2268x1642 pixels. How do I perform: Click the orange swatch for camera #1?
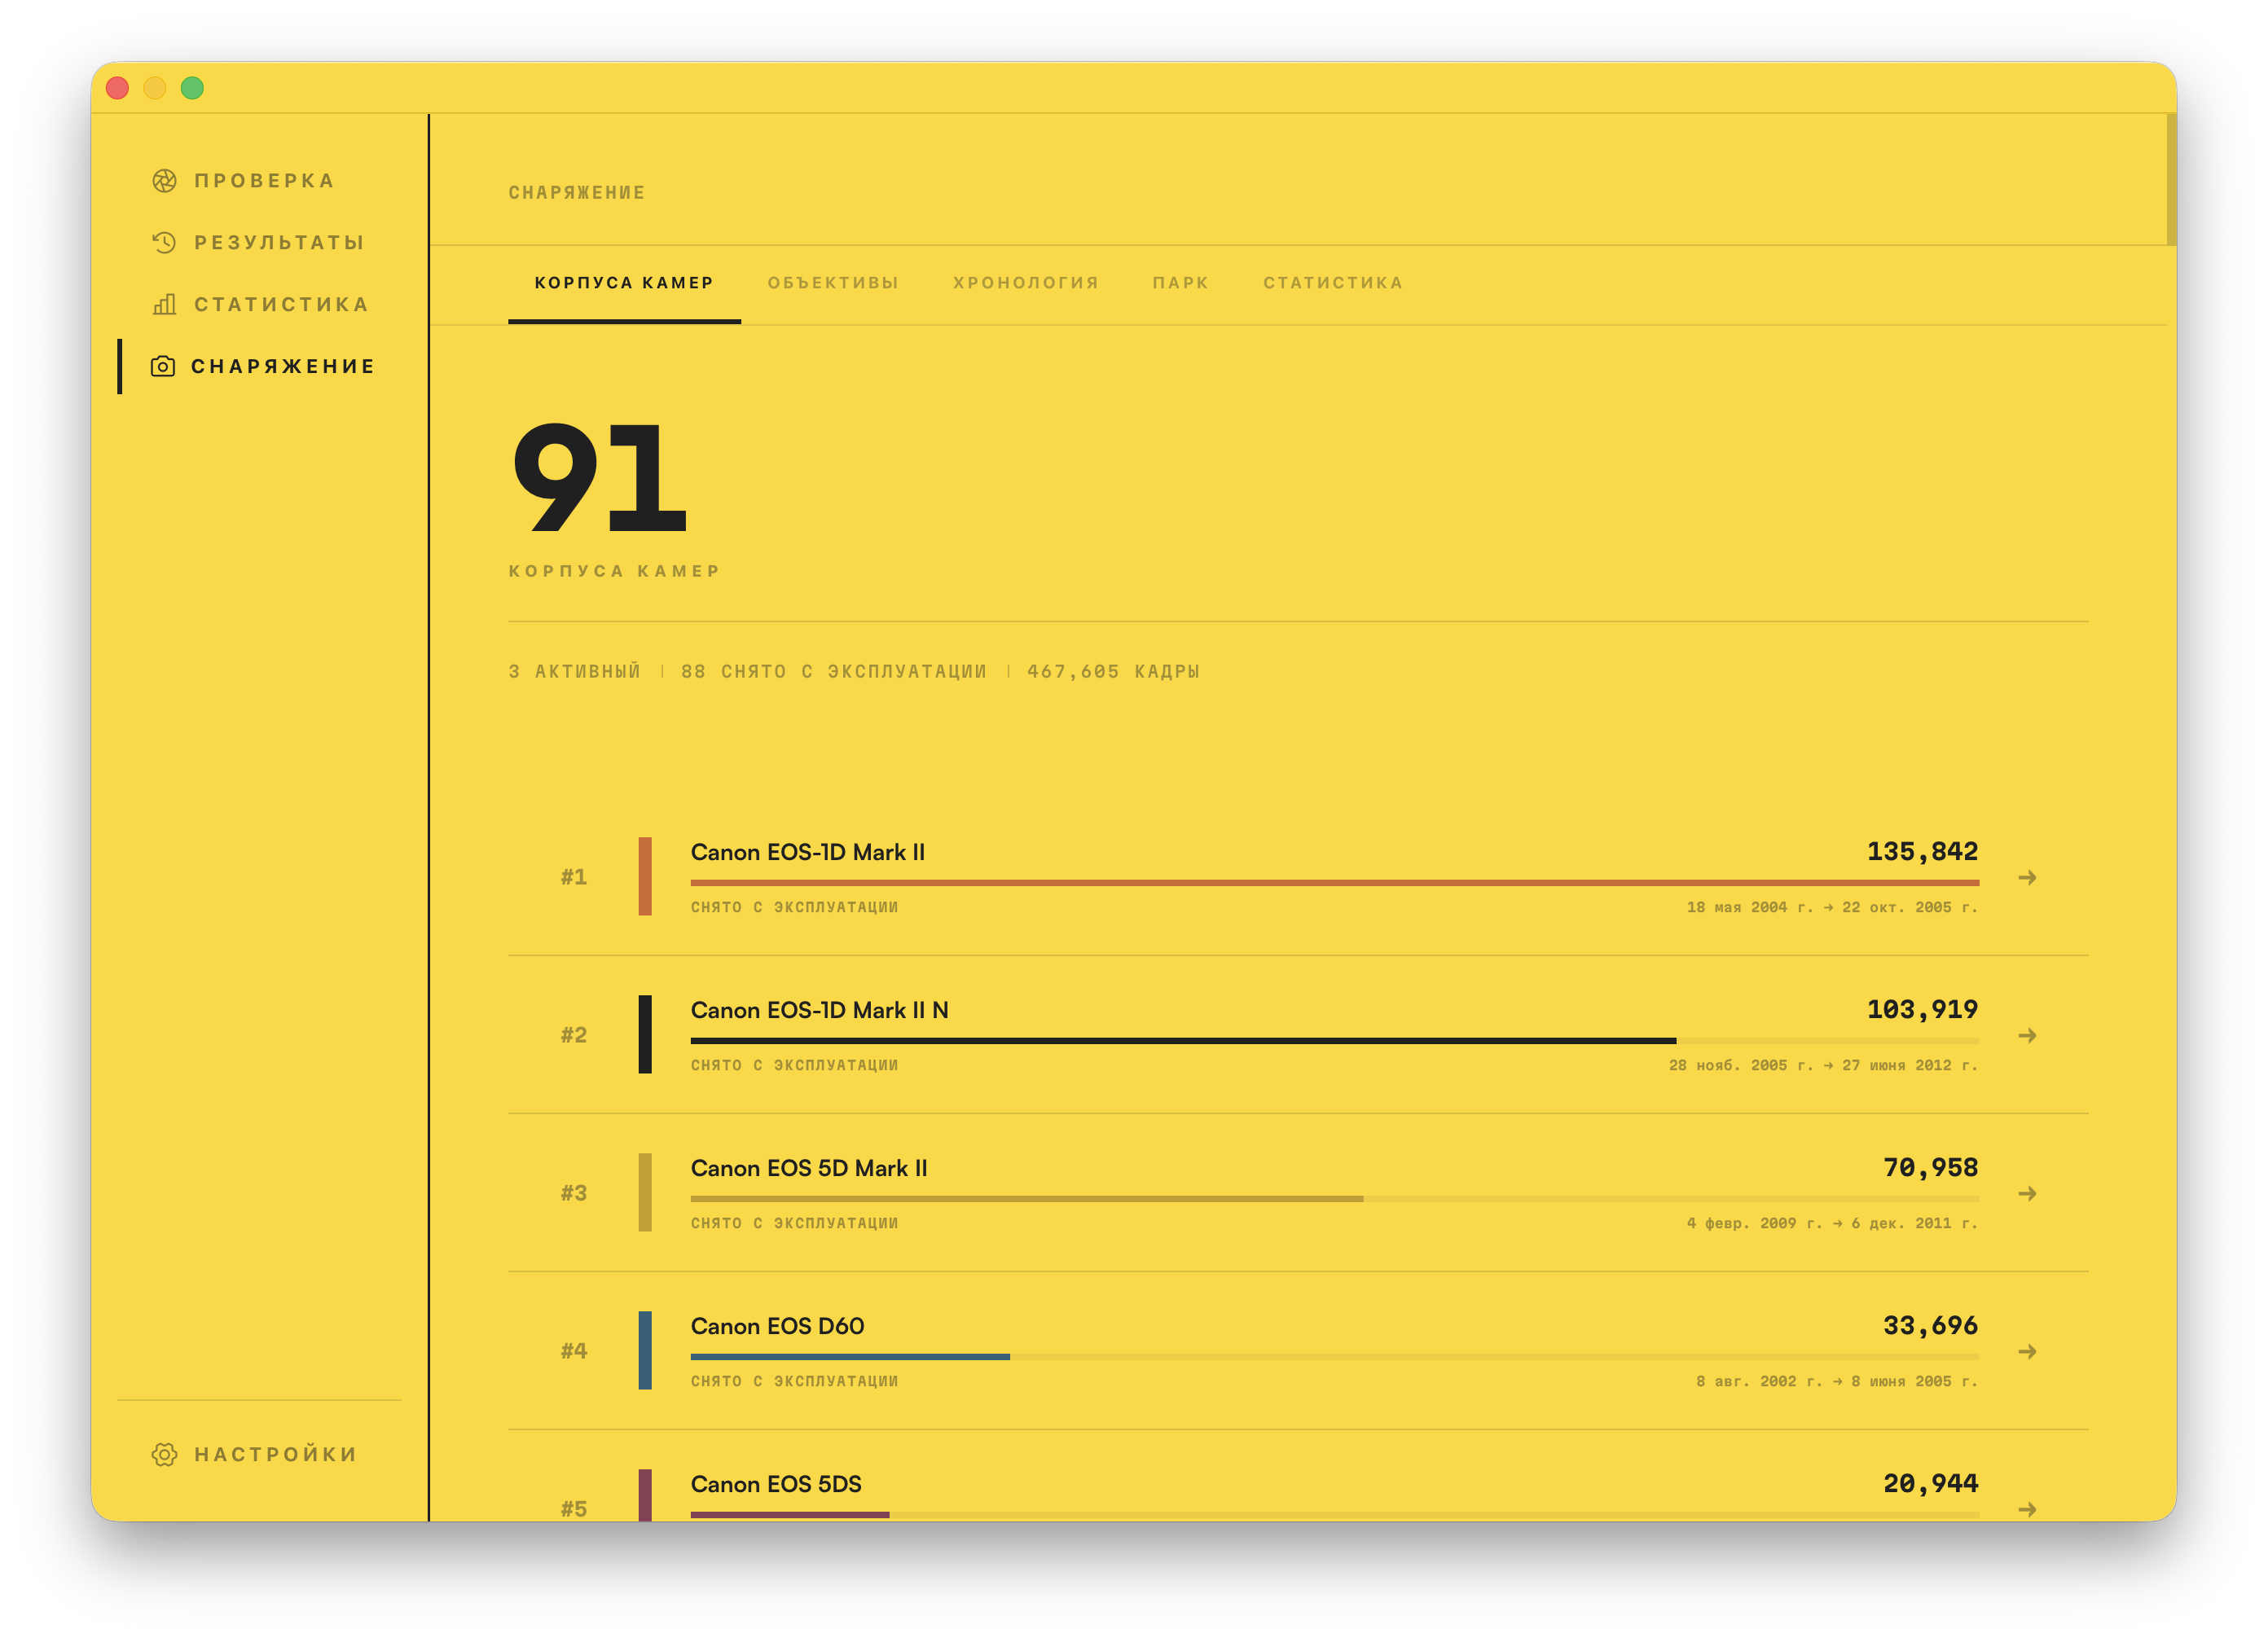[x=645, y=876]
